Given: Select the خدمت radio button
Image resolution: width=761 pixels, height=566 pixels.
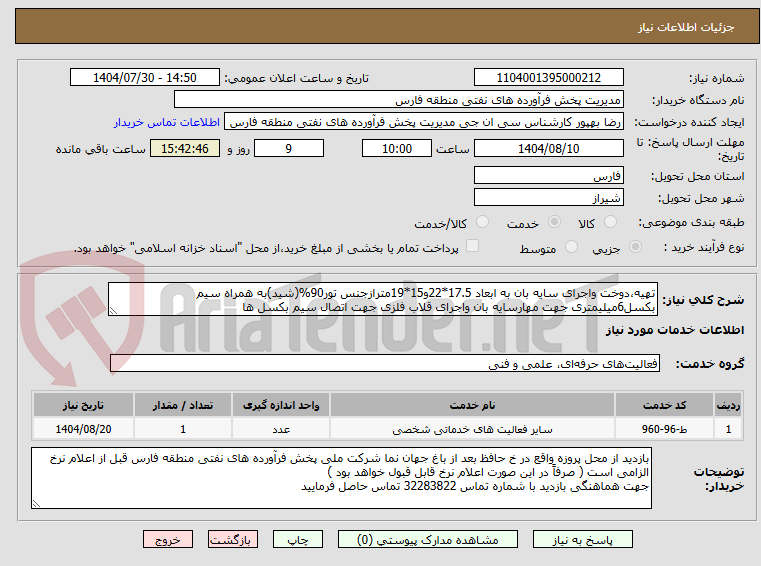Looking at the screenshot, I should coord(554,222).
